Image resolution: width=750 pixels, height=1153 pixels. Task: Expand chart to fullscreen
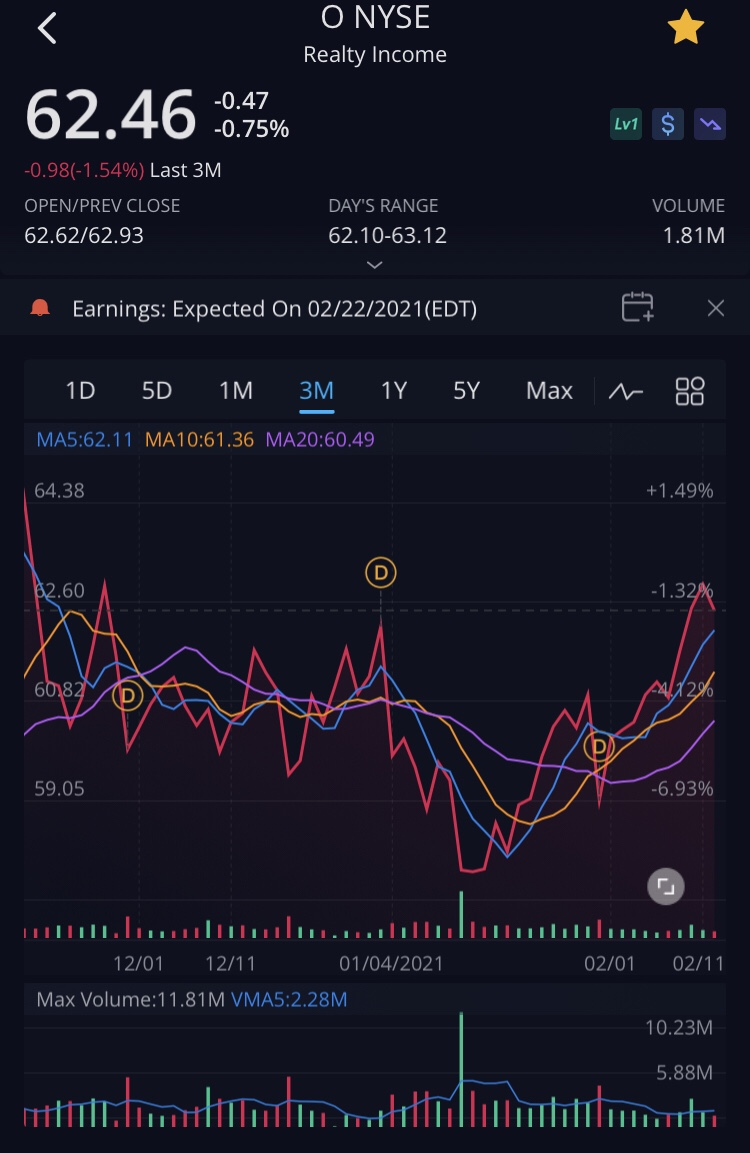coord(665,886)
